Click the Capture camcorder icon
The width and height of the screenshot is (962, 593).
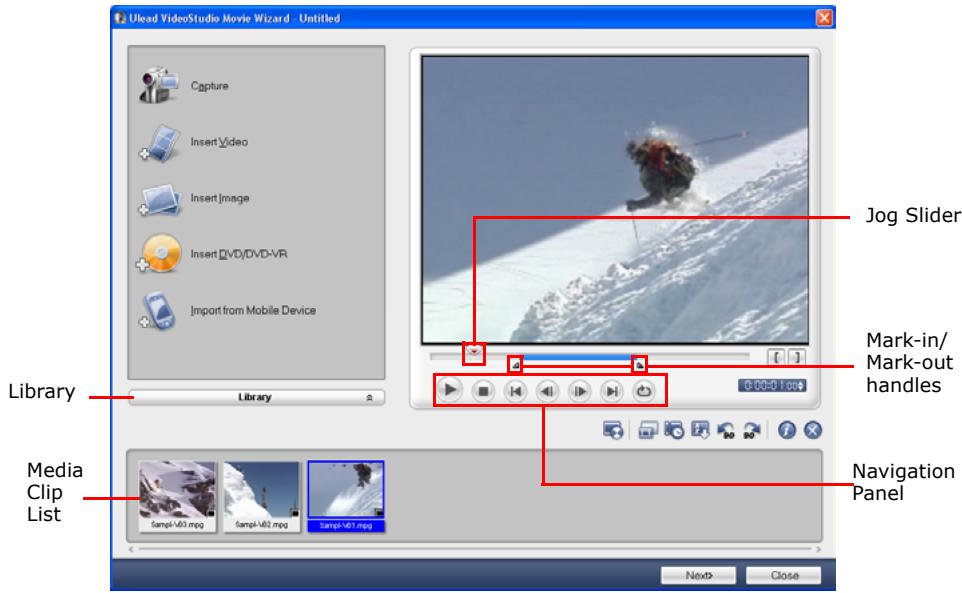point(159,85)
